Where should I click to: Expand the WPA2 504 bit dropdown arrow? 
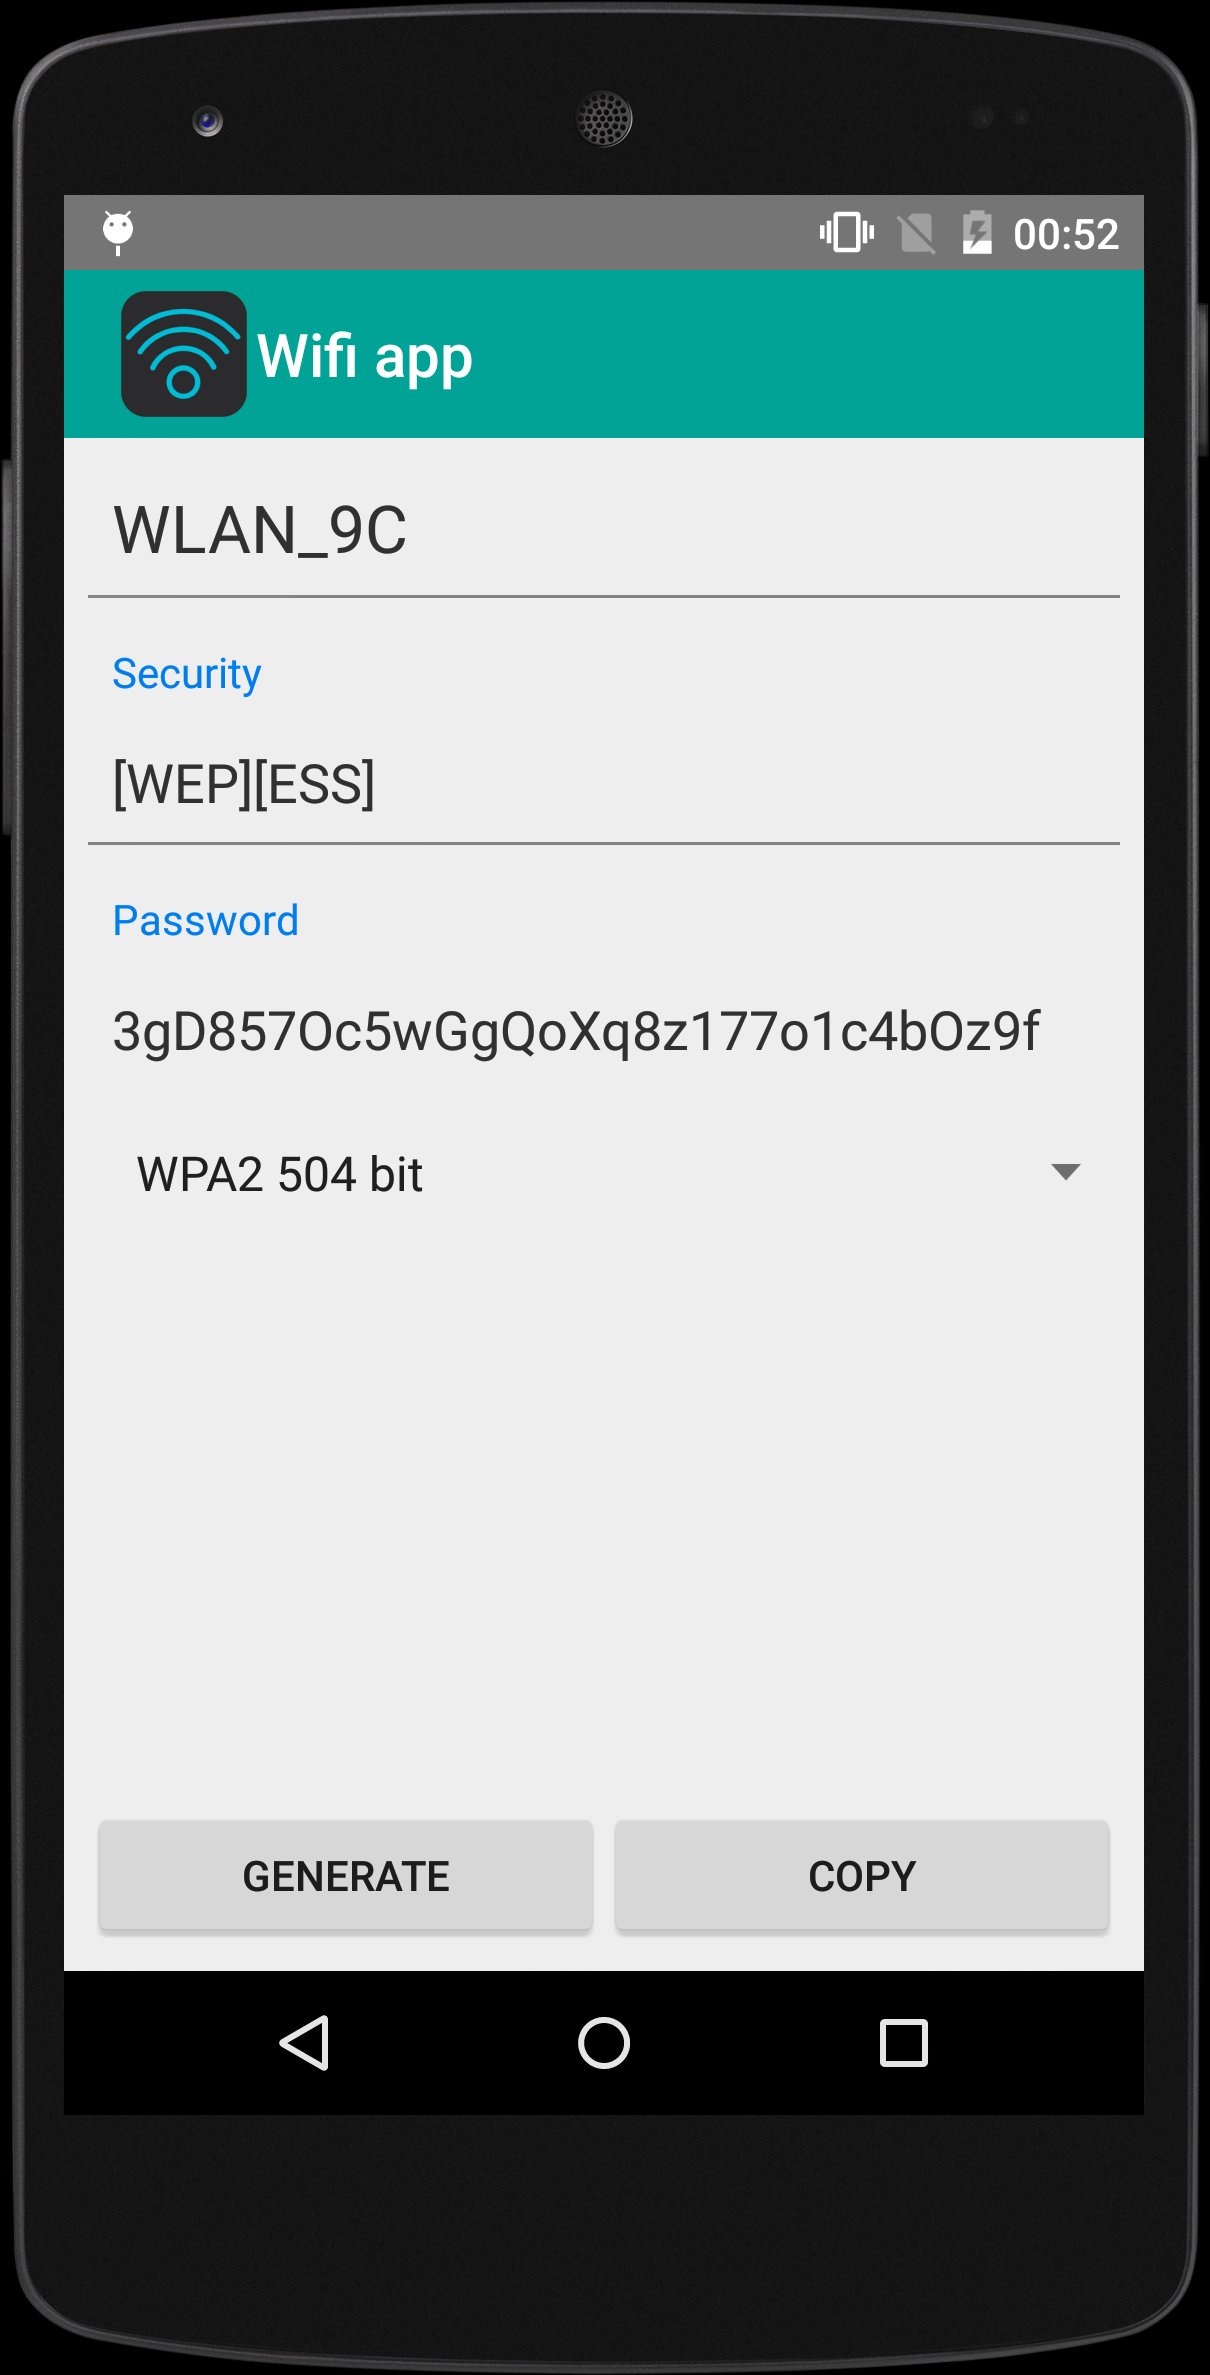(1066, 1172)
